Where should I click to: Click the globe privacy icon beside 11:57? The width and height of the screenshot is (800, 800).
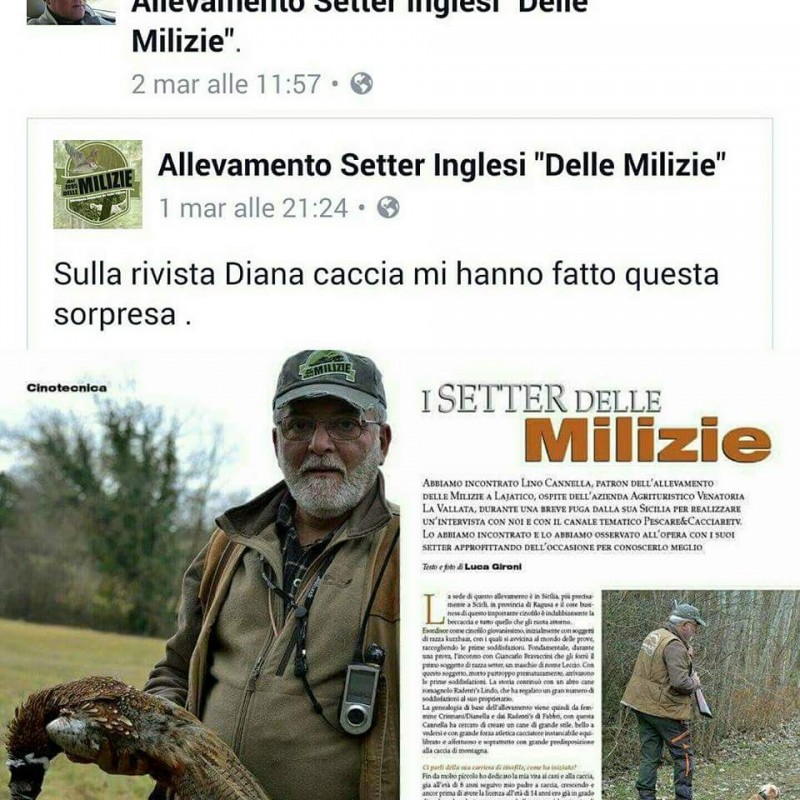click(x=361, y=84)
